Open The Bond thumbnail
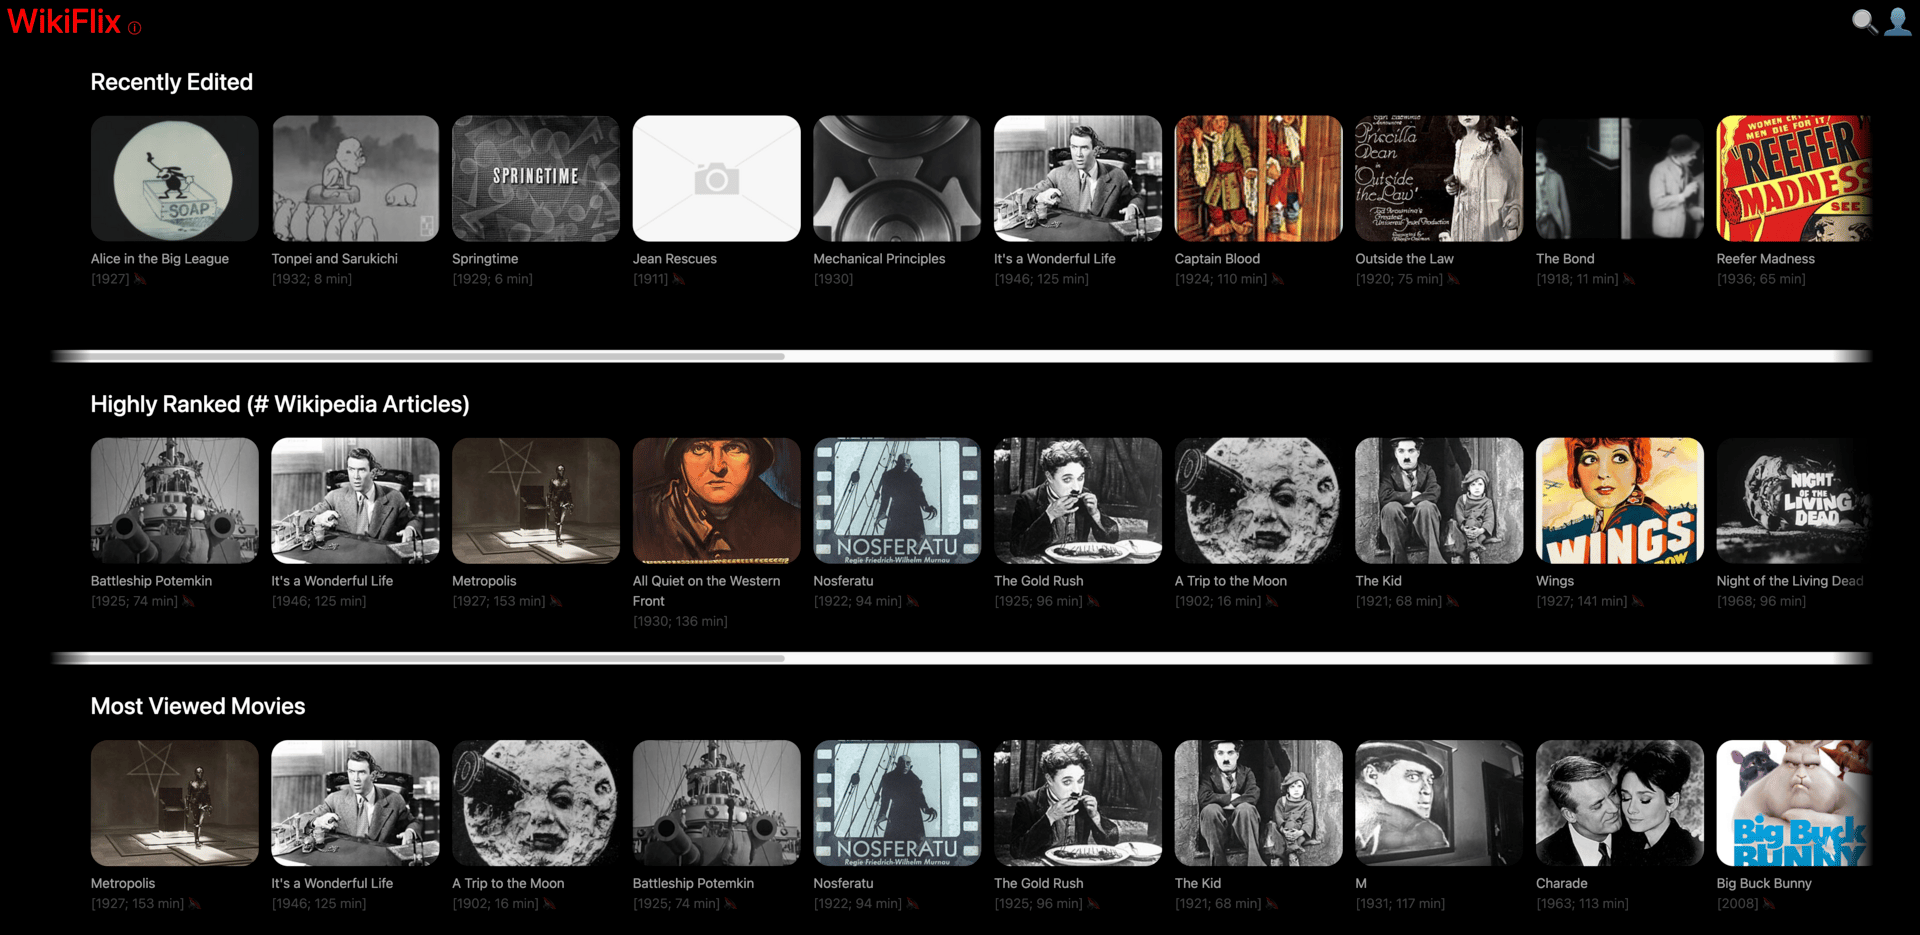Viewport: 1920px width, 935px height. 1620,178
